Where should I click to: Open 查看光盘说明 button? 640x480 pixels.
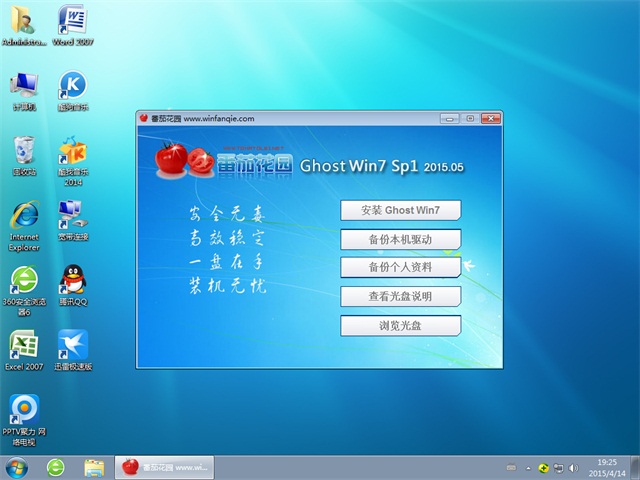point(400,296)
